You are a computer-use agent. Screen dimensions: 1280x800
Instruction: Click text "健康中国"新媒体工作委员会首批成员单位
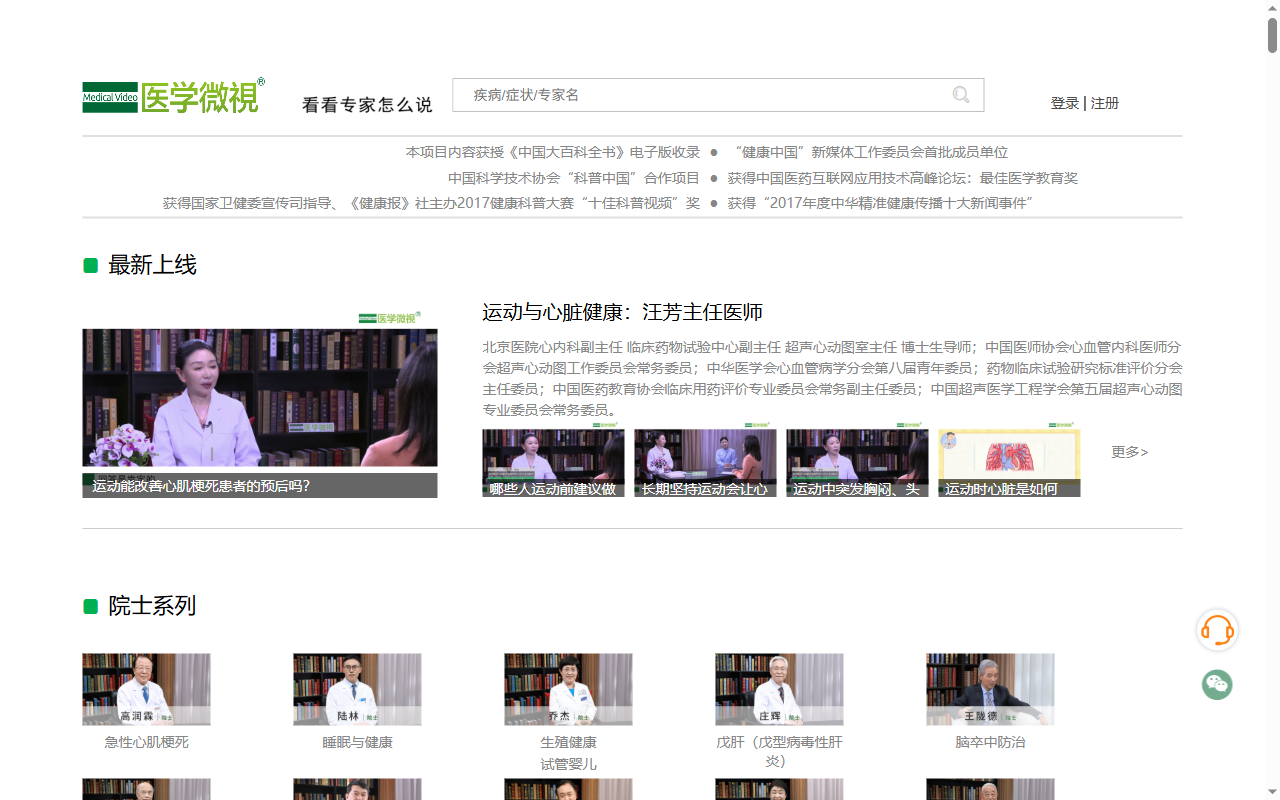870,152
